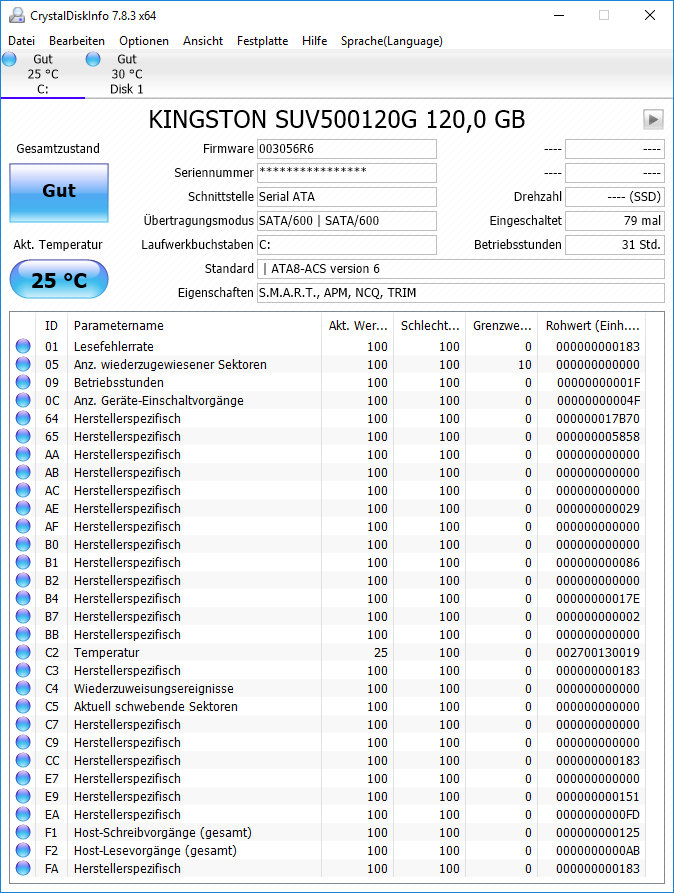Click the Seriennummer field

point(346,173)
